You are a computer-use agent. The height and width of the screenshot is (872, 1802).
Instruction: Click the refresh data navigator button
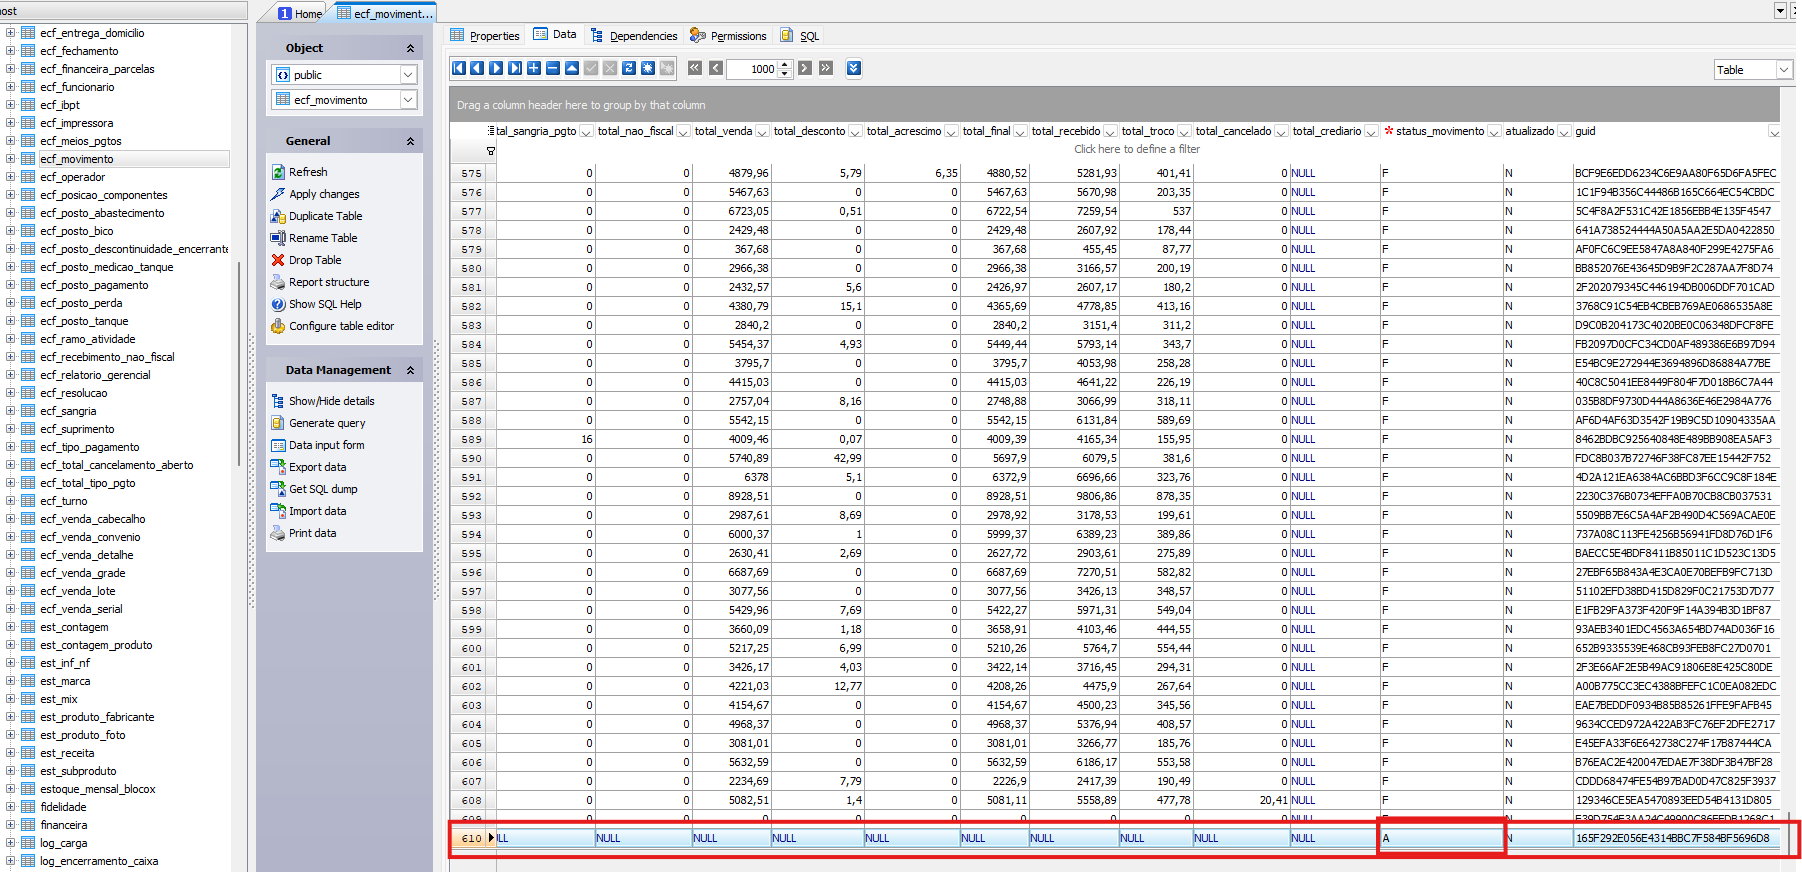click(629, 68)
